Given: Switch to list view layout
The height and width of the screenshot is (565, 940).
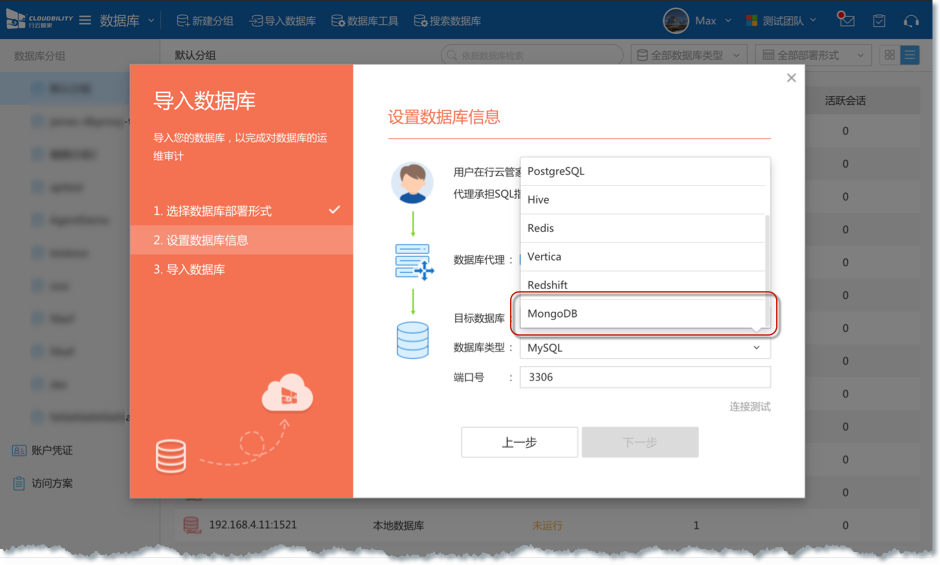Looking at the screenshot, I should pos(910,56).
